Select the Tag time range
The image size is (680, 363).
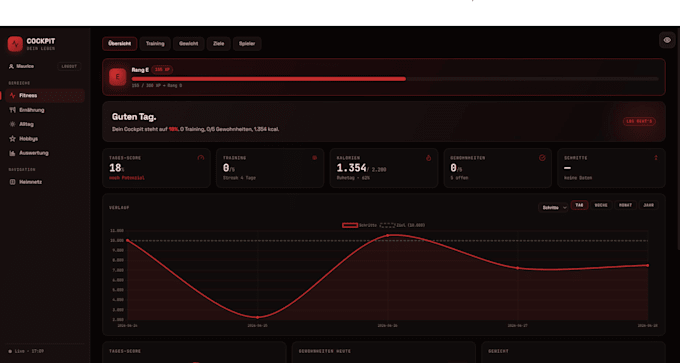[579, 205]
